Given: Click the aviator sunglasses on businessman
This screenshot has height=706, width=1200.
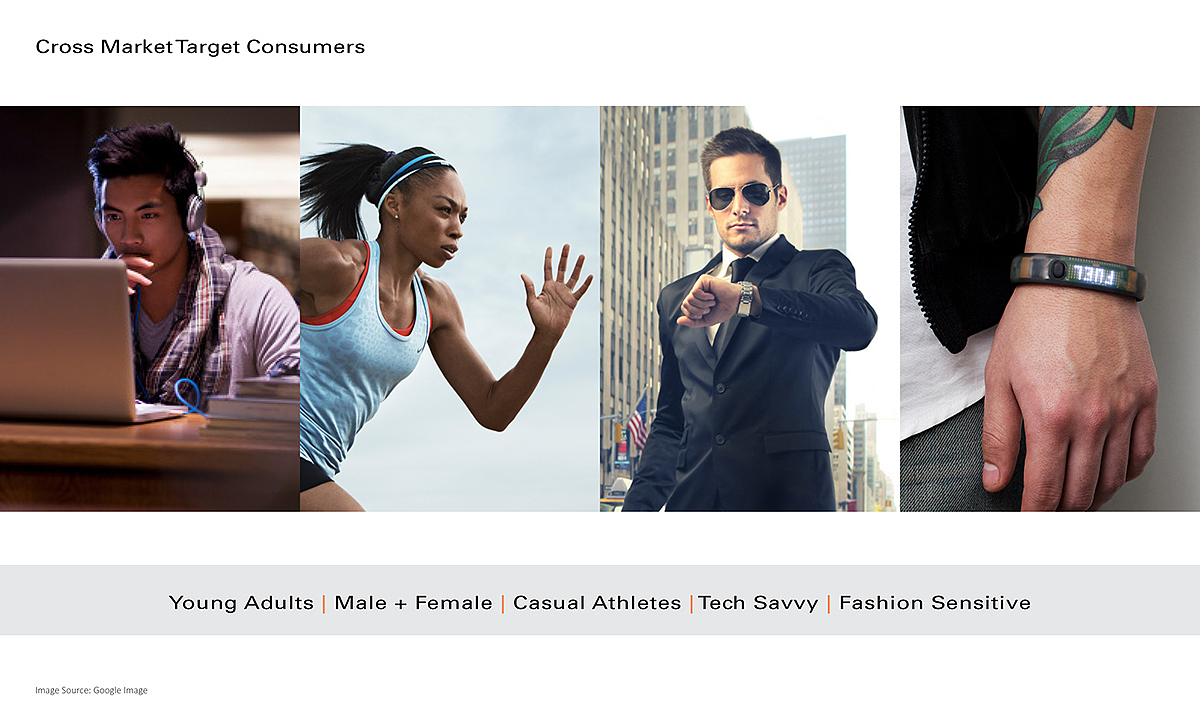Looking at the screenshot, I should click(x=742, y=195).
